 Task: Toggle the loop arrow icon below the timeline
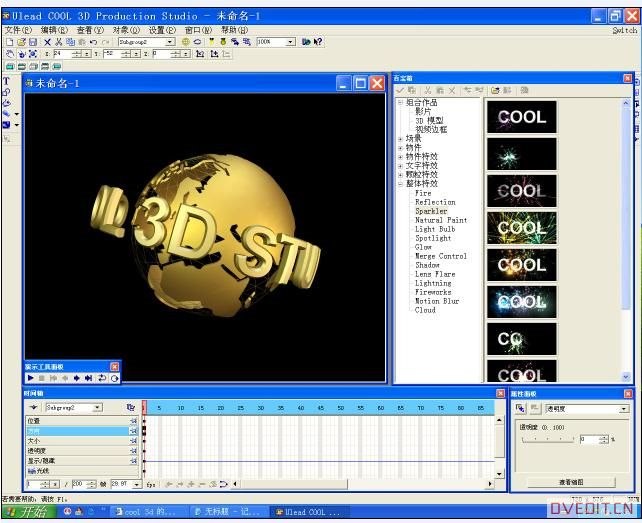[223, 484]
